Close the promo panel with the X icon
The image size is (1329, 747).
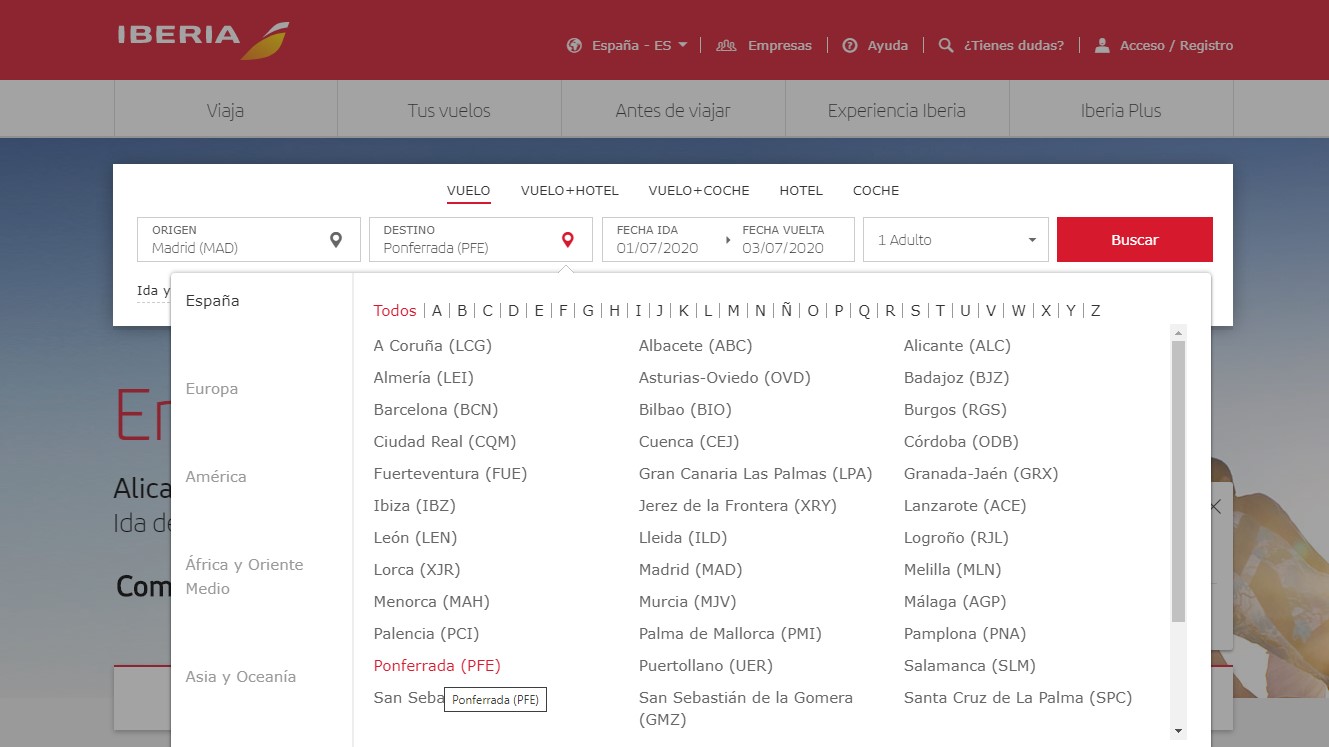point(1215,507)
